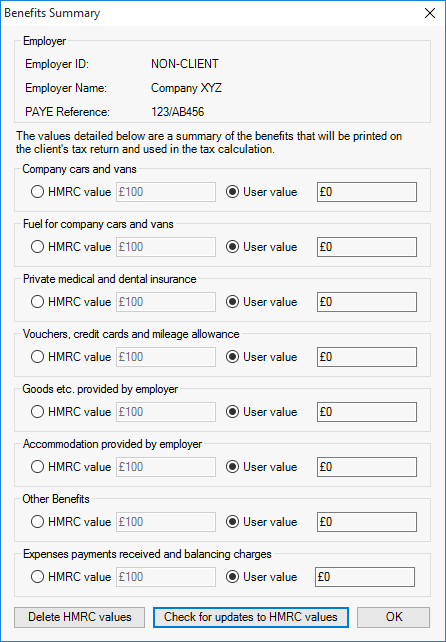The image size is (446, 642).
Task: Click the Fuel for company cars user value field
Action: (367, 247)
